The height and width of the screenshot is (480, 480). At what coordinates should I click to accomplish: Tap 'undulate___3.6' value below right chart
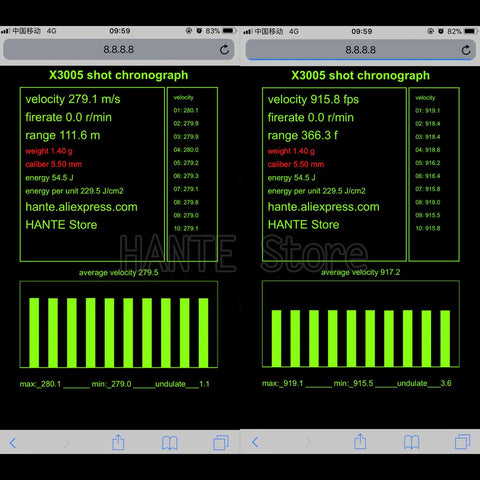[424, 383]
